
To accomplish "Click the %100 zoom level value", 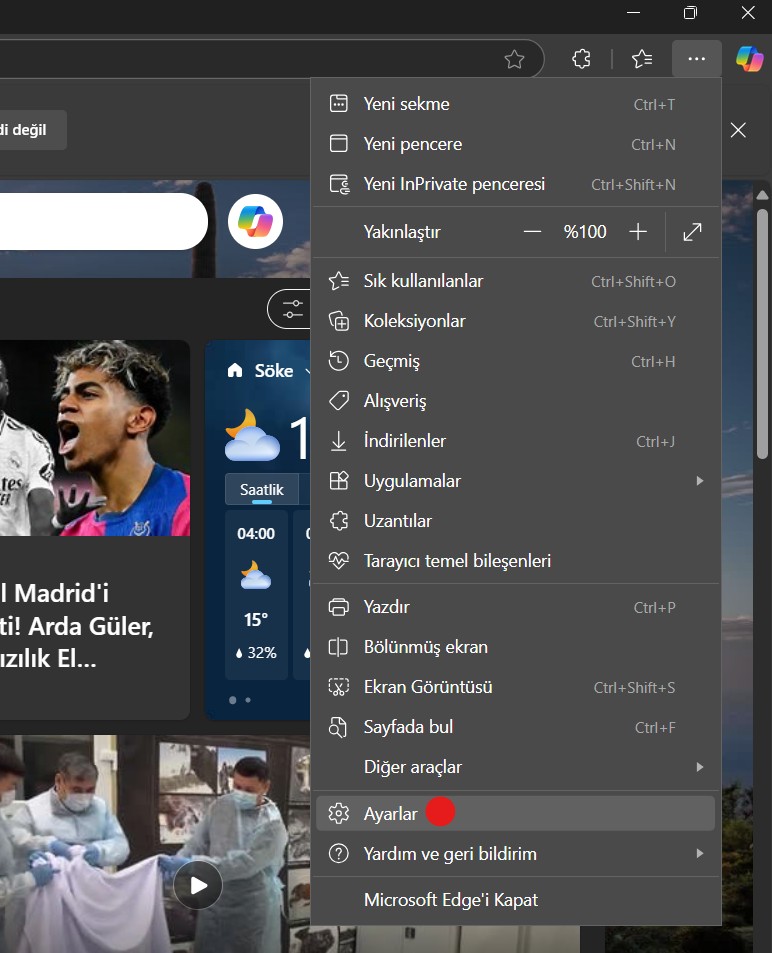I will point(585,232).
